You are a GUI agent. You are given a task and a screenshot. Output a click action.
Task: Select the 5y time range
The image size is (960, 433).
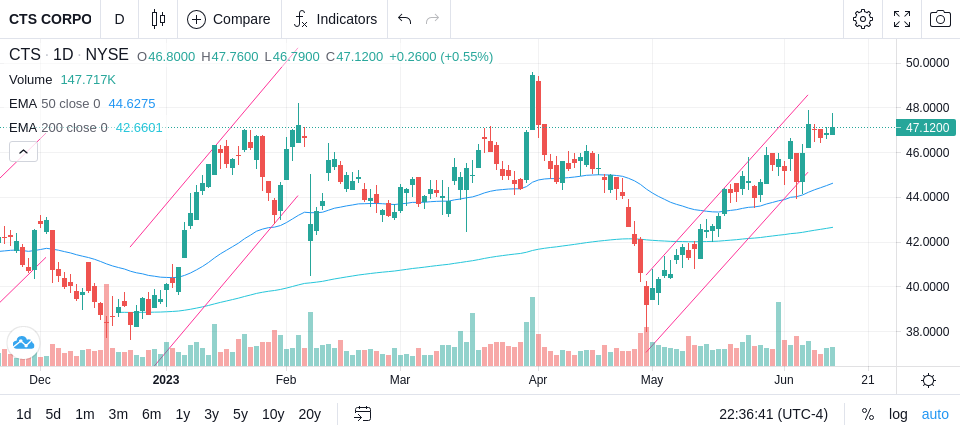pyautogui.click(x=240, y=415)
